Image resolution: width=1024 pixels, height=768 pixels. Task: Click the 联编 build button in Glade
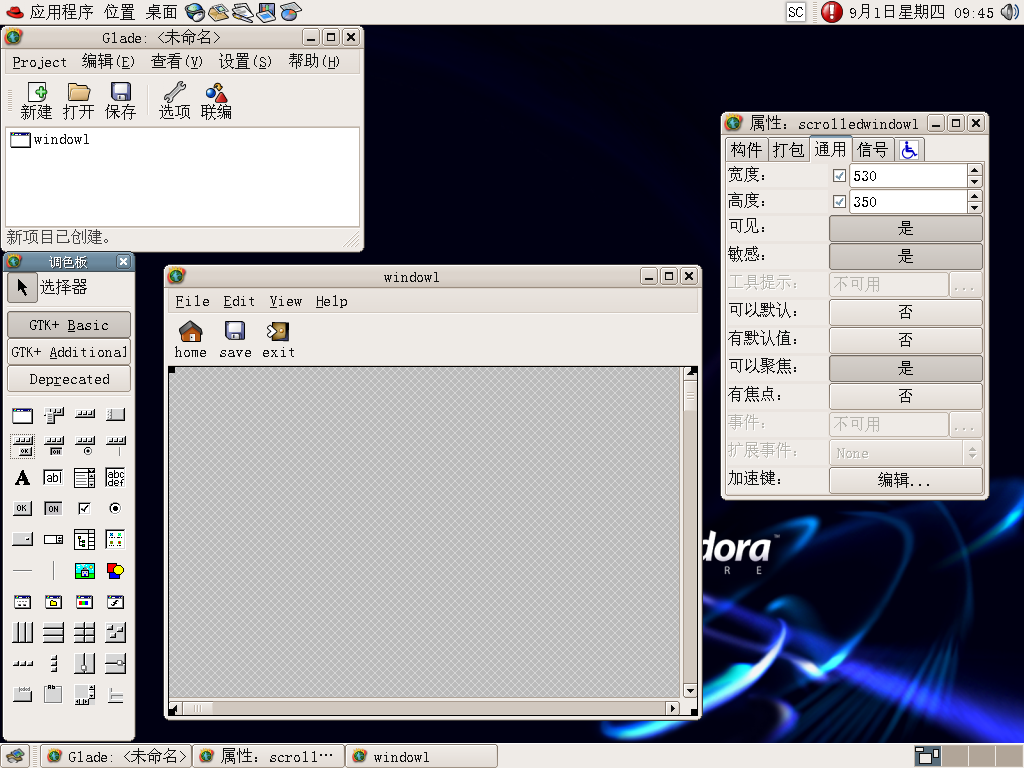[x=216, y=101]
